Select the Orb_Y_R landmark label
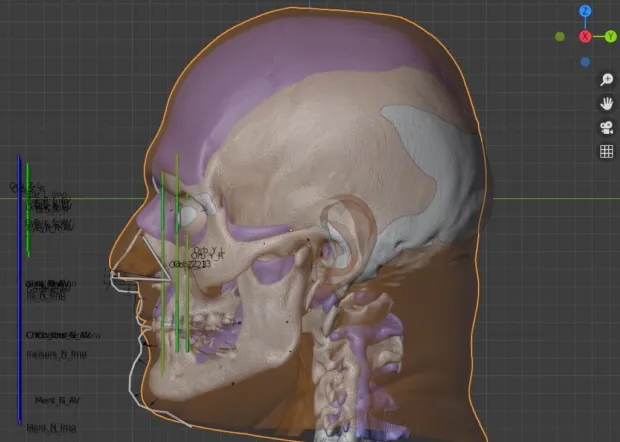This screenshot has height=442, width=620. (x=208, y=253)
